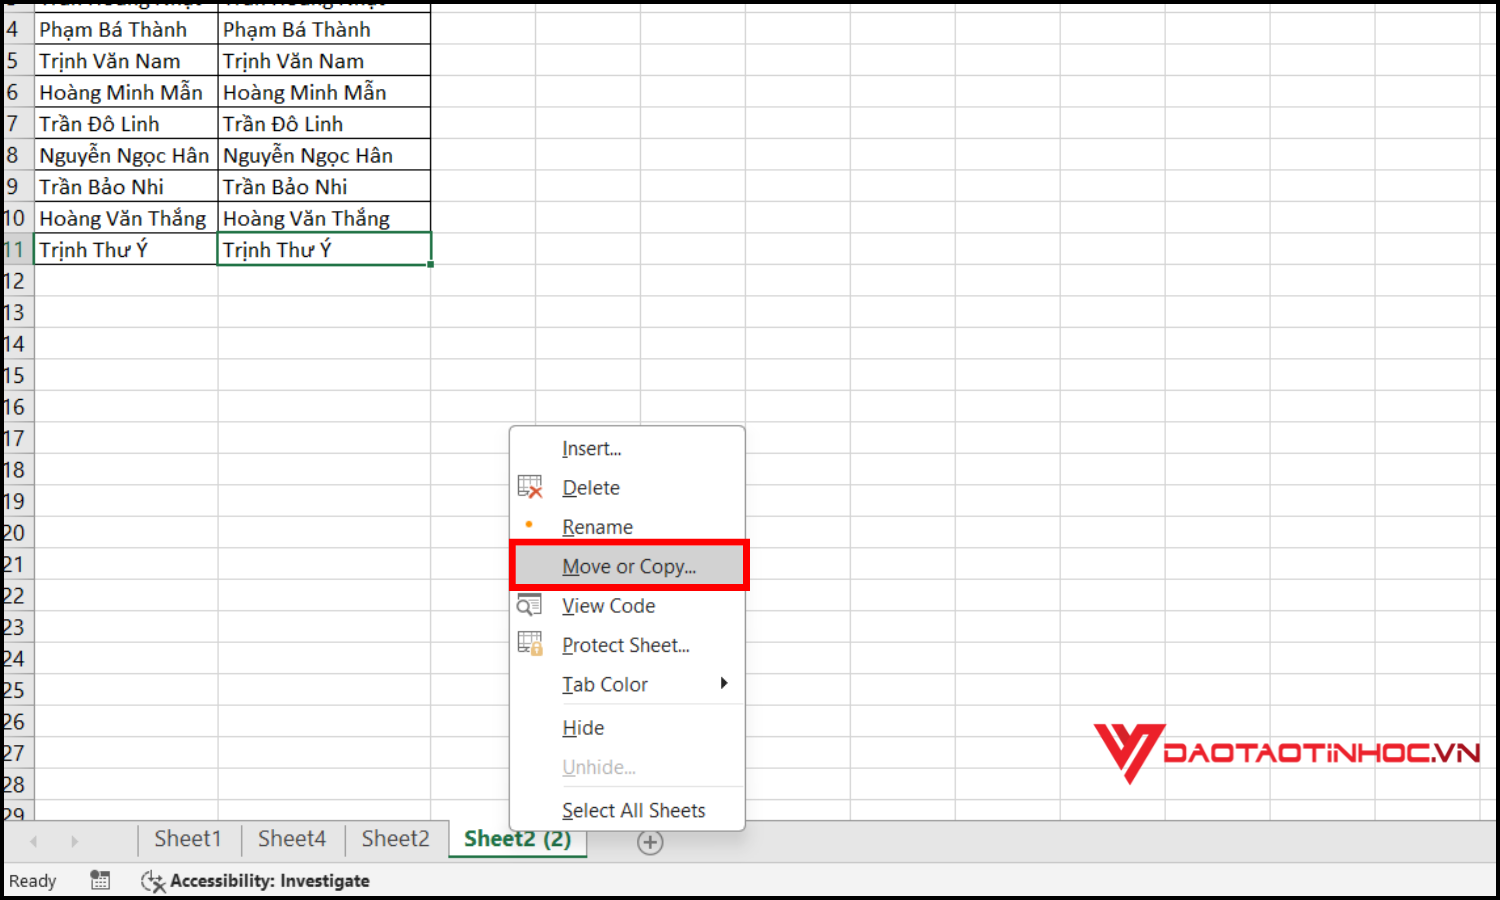Image resolution: width=1500 pixels, height=900 pixels.
Task: Choose Move or Copy from context menu
Action: coord(628,567)
